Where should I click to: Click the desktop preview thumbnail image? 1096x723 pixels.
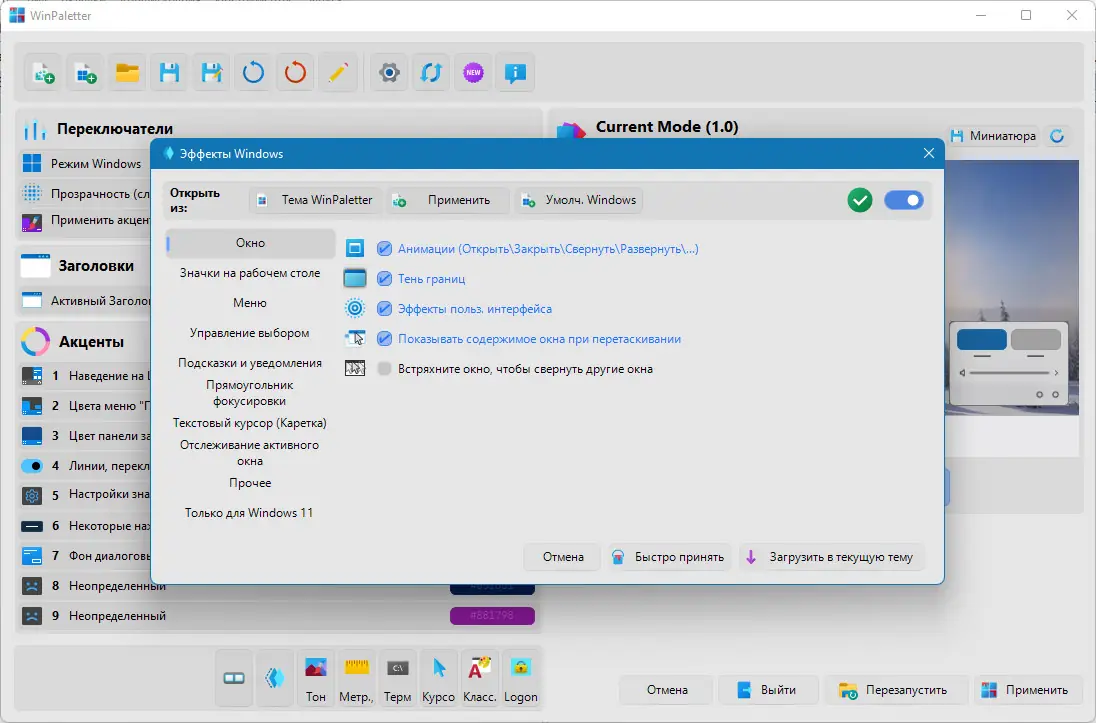coord(1011,287)
